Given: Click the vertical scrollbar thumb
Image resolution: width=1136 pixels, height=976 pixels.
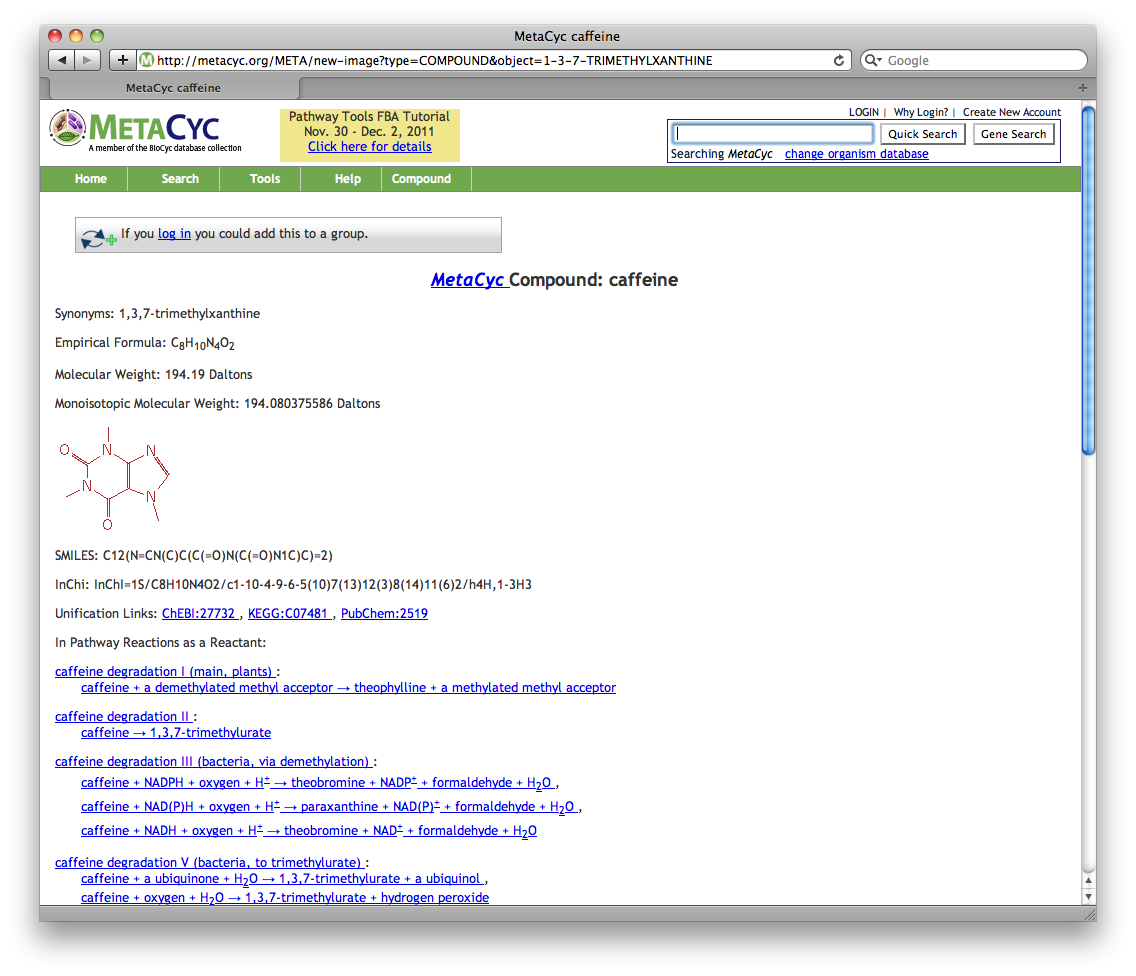Looking at the screenshot, I should click(1088, 280).
